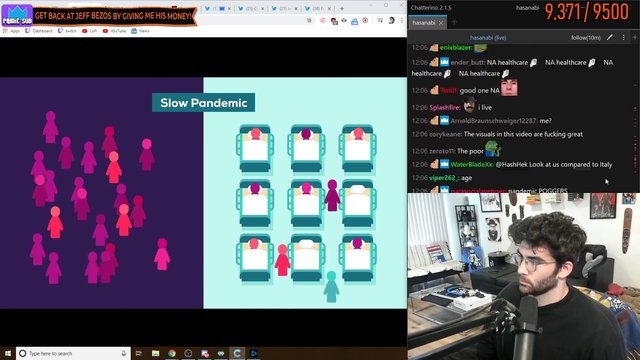Image resolution: width=640 pixels, height=360 pixels.
Task: Click the emote in Splashfire's message
Action: (469, 105)
